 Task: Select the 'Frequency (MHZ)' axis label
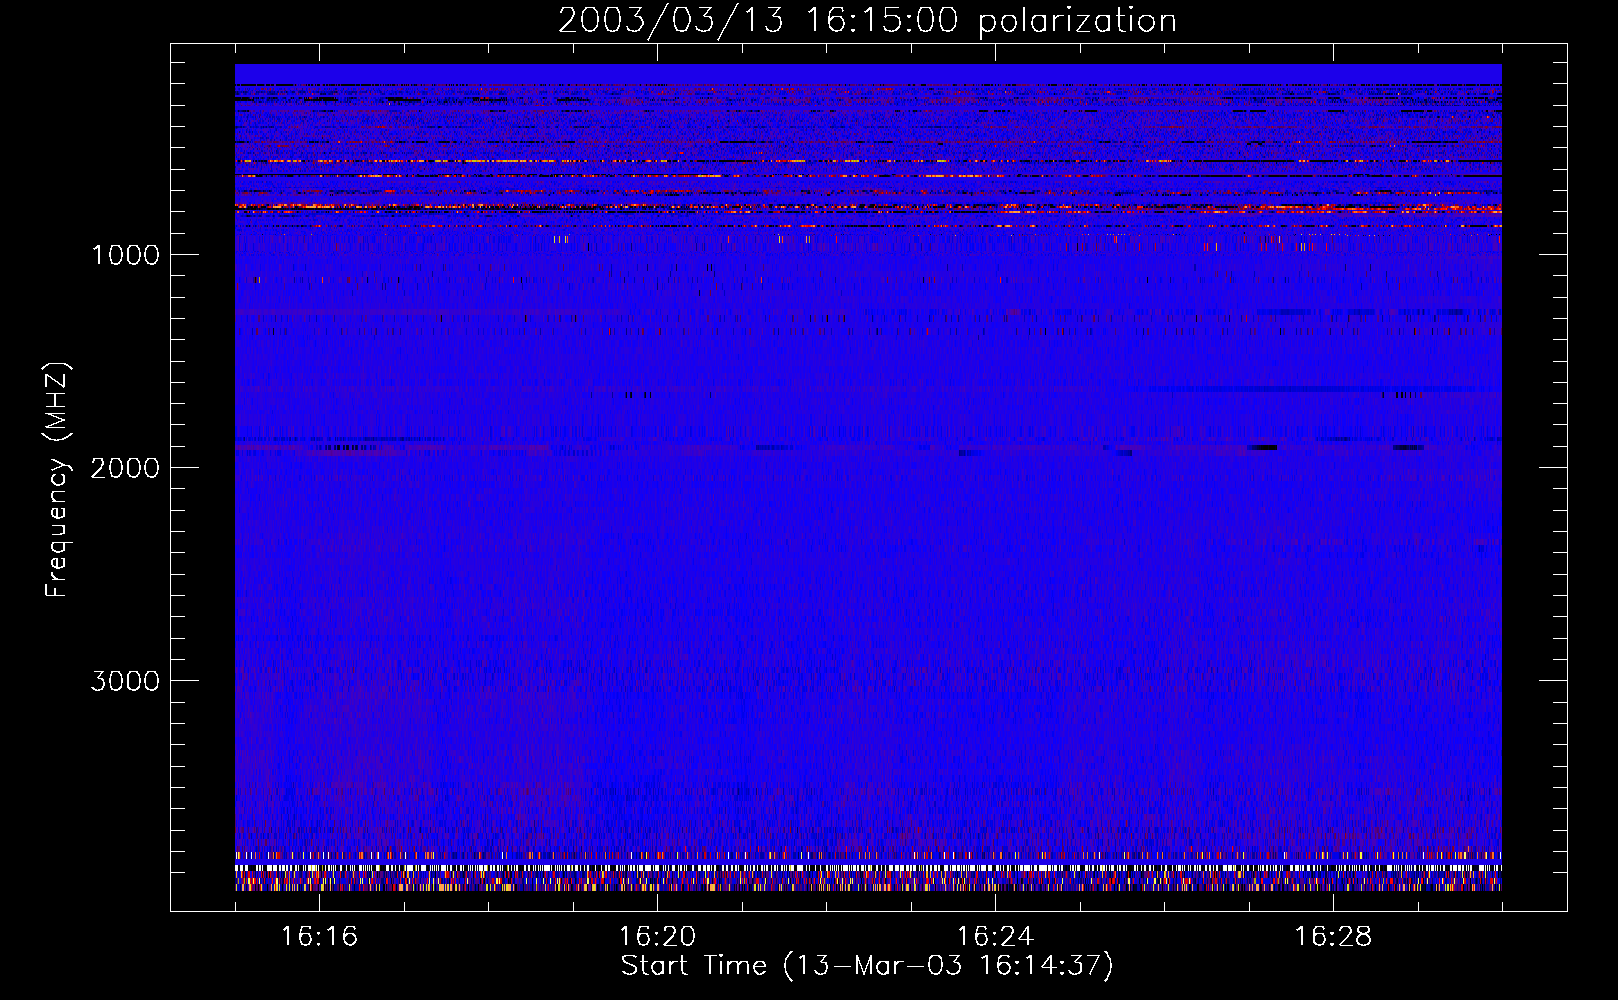pyautogui.click(x=57, y=479)
